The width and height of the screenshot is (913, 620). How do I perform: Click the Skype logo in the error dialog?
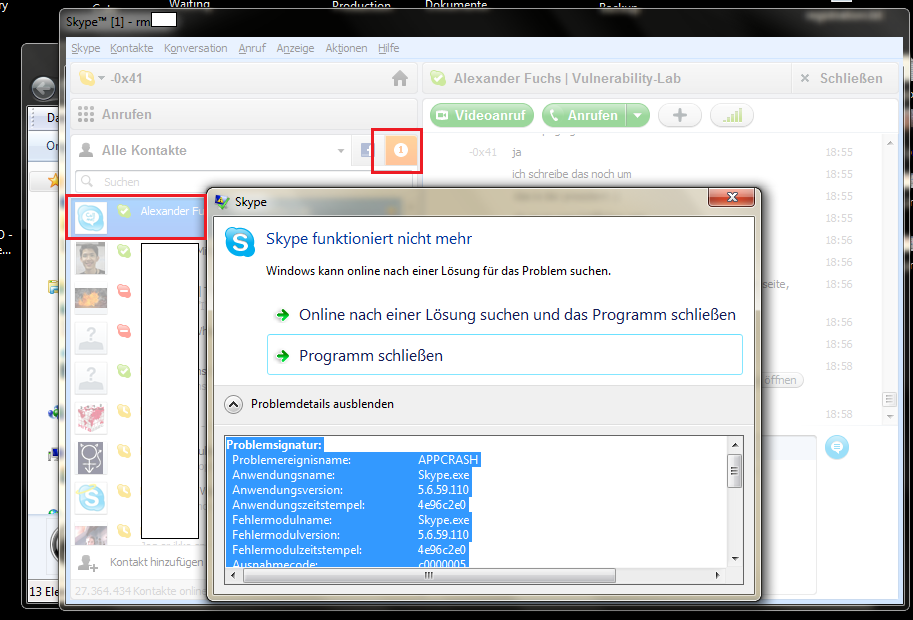240,242
